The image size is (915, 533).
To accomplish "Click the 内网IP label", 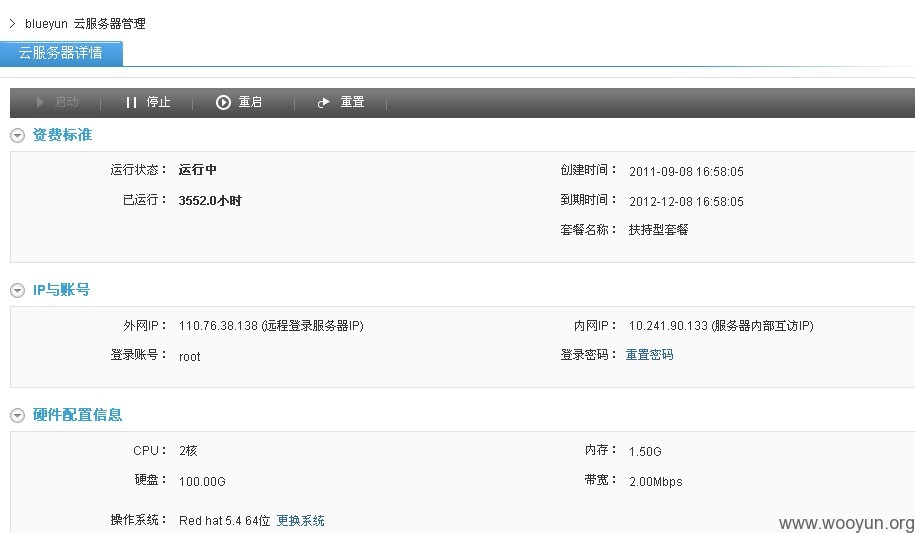I will pyautogui.click(x=595, y=326).
